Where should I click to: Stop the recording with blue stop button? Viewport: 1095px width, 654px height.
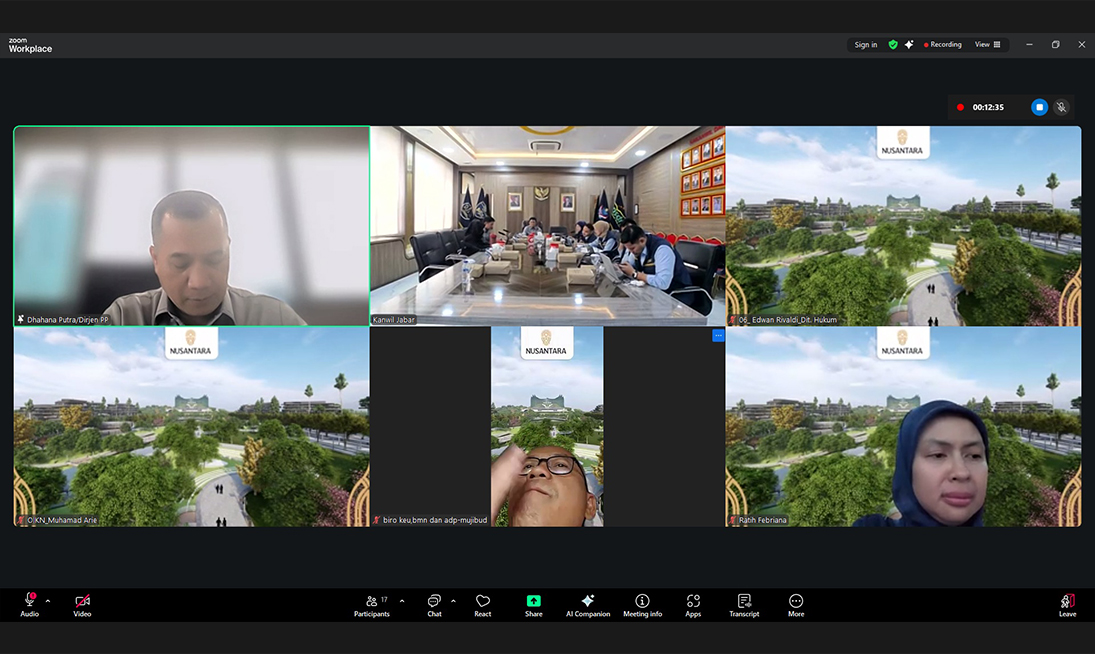1039,107
